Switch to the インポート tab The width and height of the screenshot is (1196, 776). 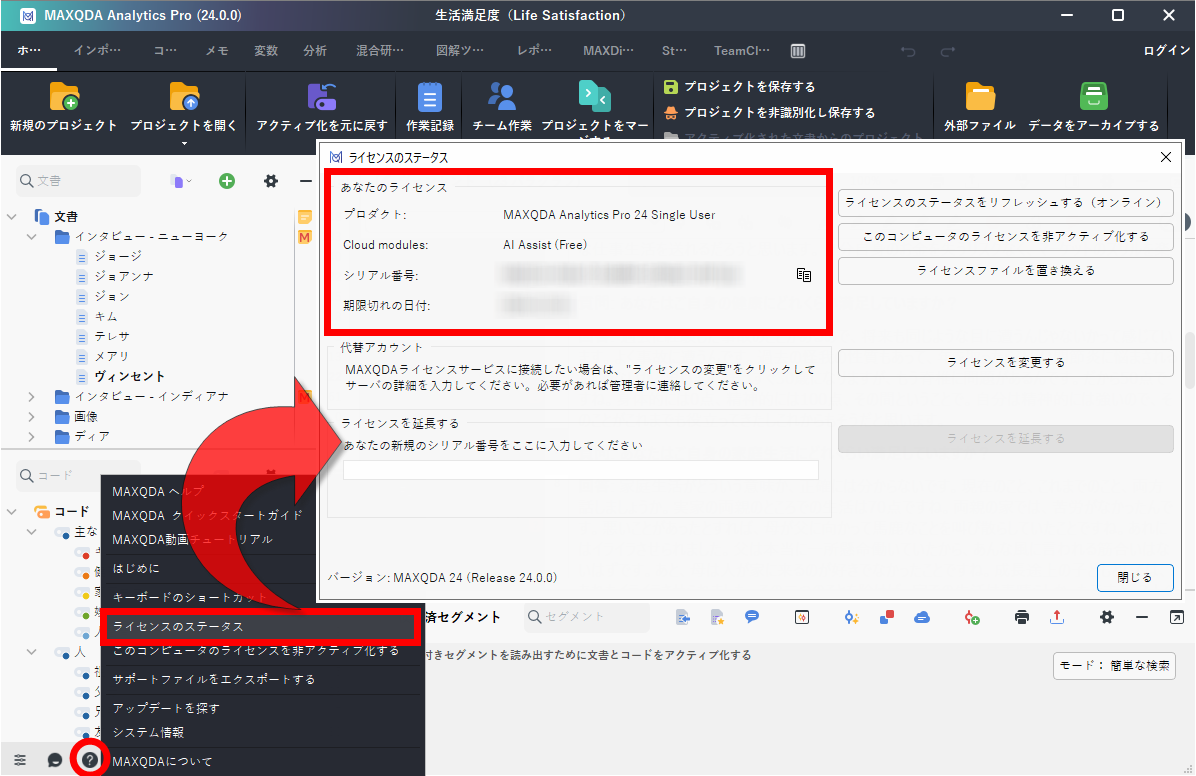97,50
